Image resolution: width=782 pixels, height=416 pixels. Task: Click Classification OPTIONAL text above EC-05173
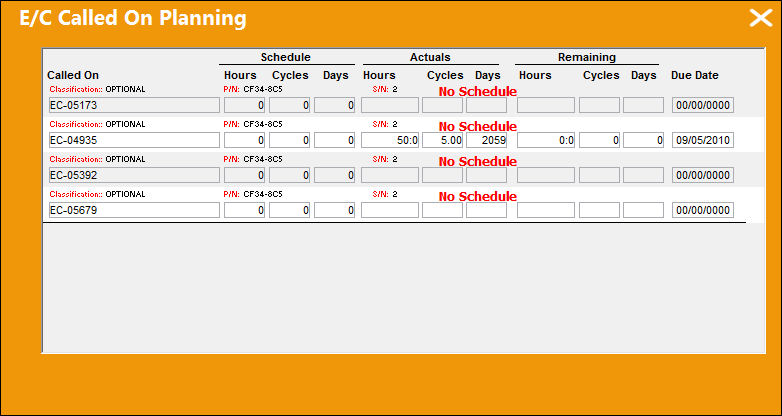pyautogui.click(x=97, y=89)
